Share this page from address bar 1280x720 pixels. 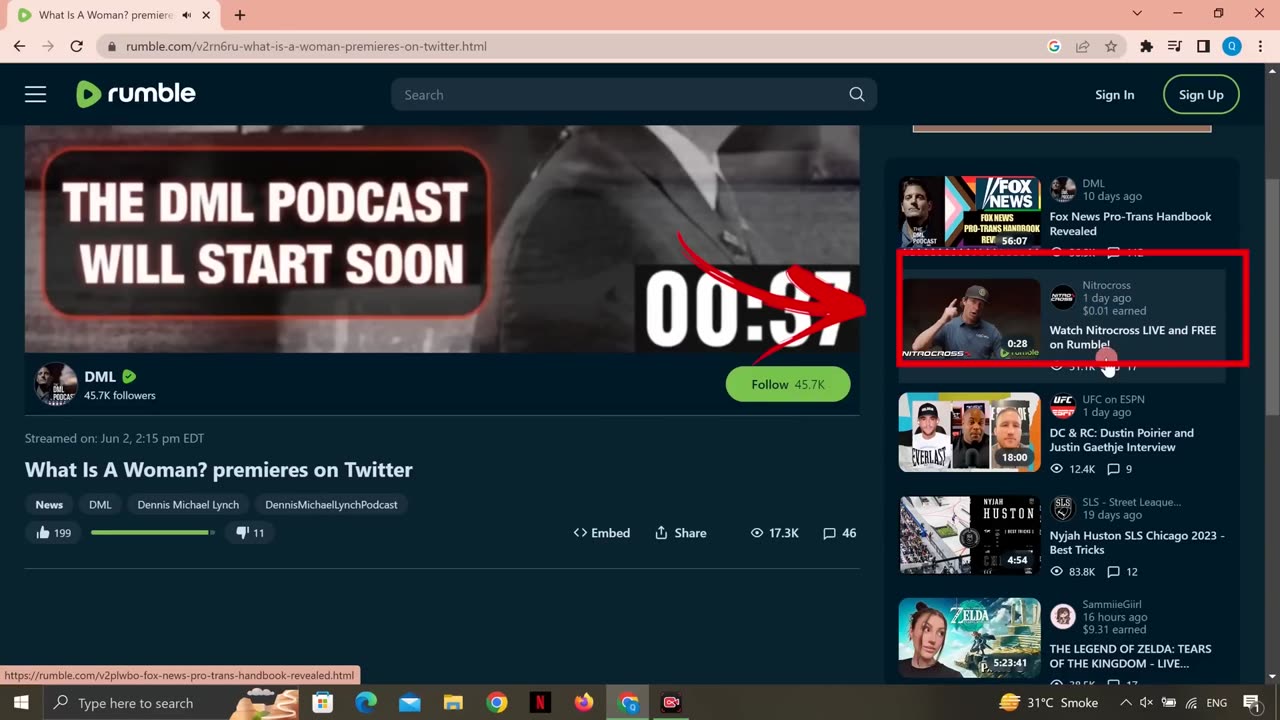(x=1082, y=46)
